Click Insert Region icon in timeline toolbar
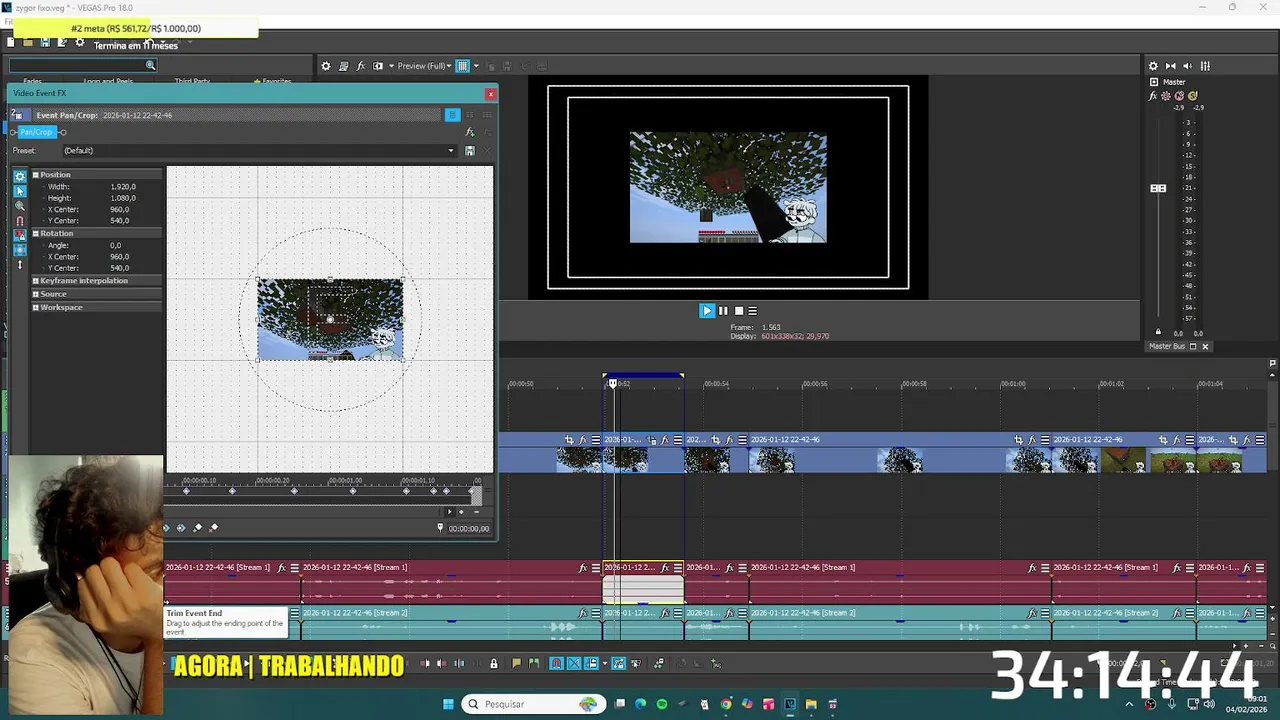This screenshot has height=720, width=1280. click(533, 663)
